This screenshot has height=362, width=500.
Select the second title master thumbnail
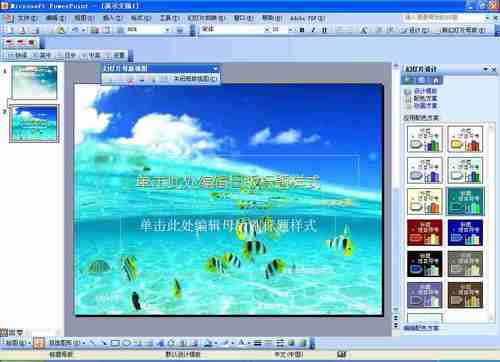(34, 123)
